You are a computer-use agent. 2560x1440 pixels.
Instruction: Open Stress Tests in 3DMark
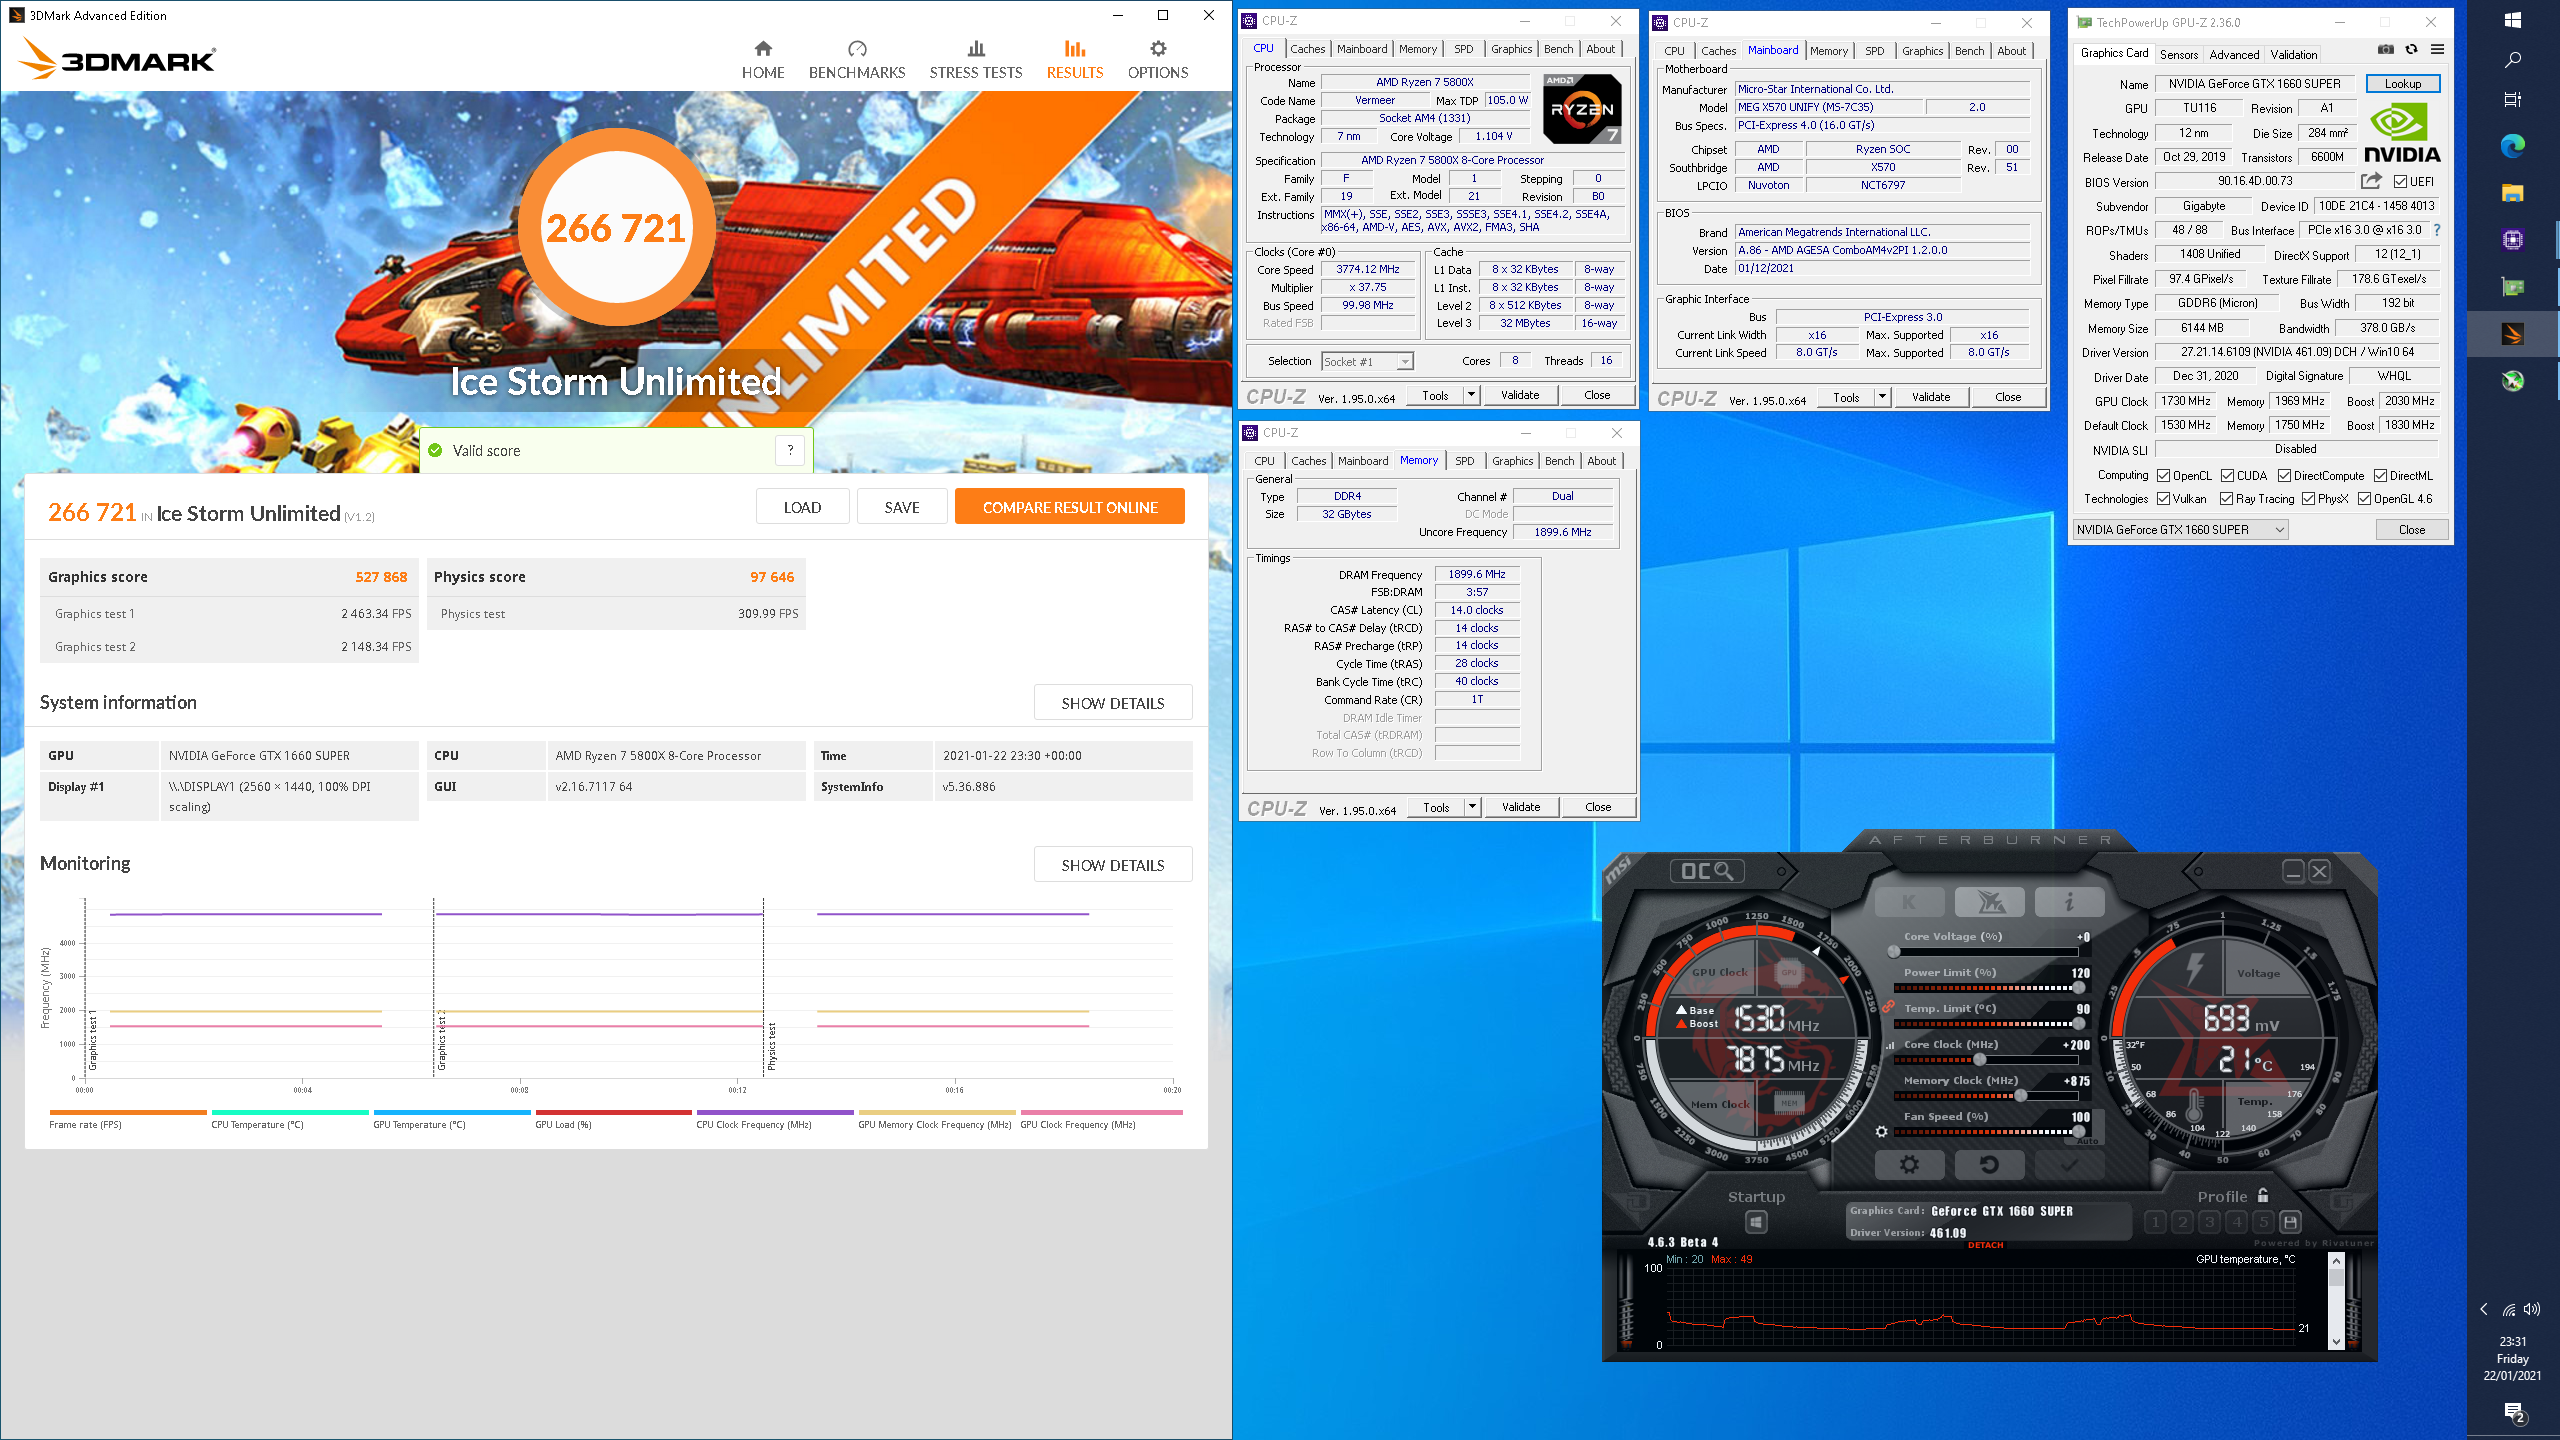pos(976,60)
